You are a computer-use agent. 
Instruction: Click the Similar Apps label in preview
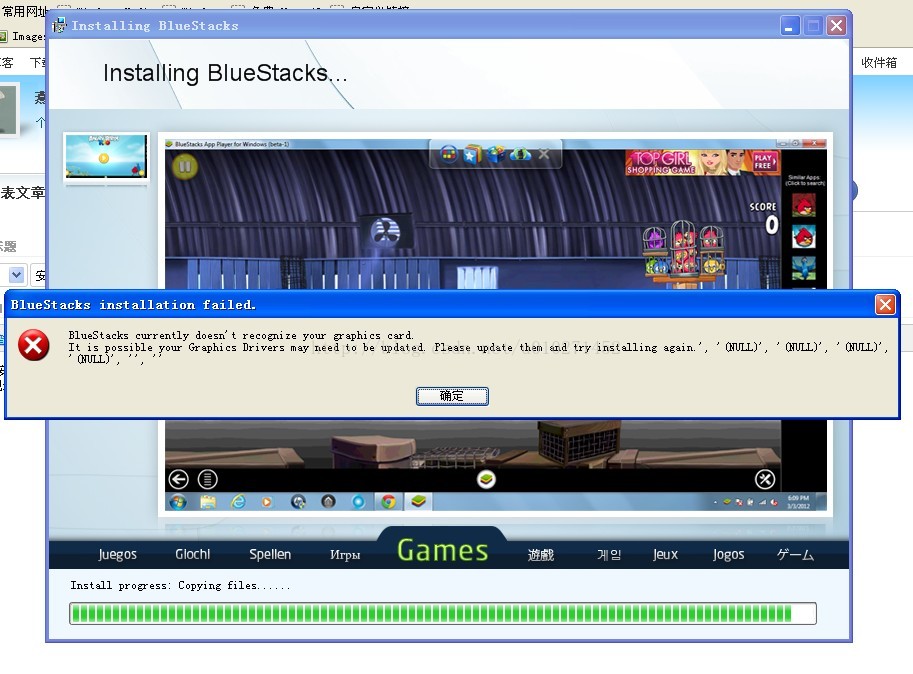pyautogui.click(x=805, y=180)
